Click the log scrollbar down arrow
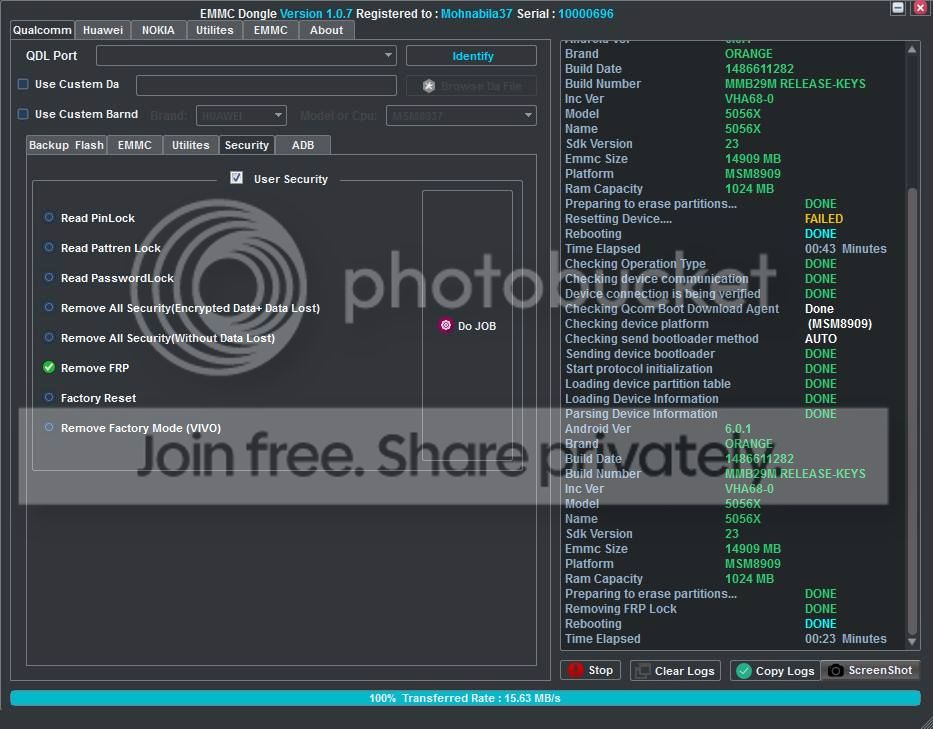 point(912,641)
